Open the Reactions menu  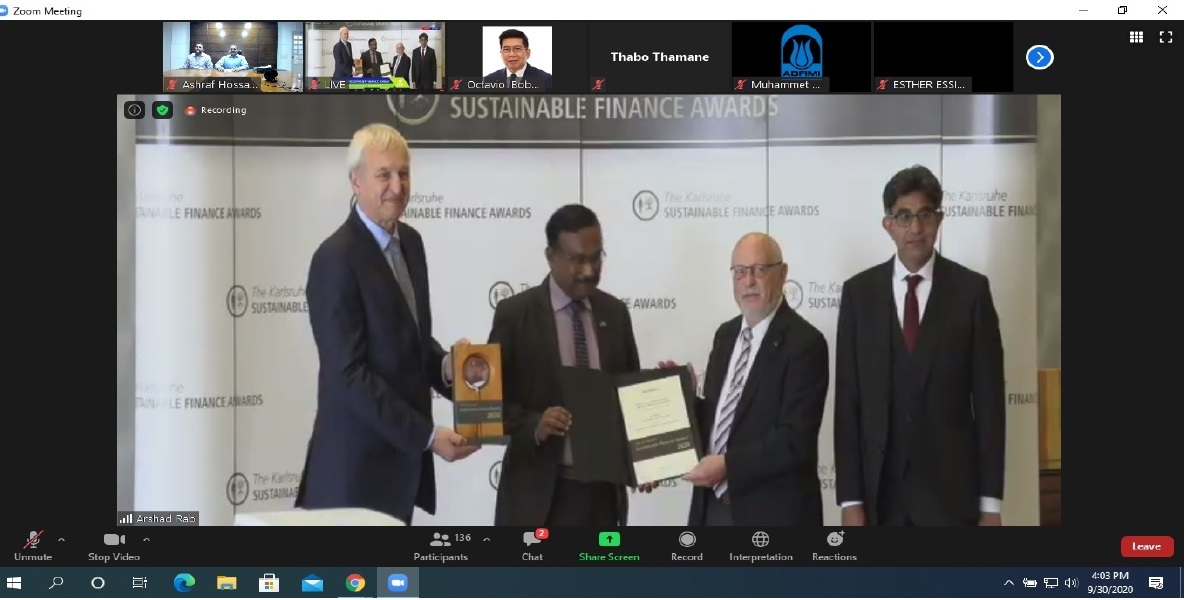(x=834, y=545)
